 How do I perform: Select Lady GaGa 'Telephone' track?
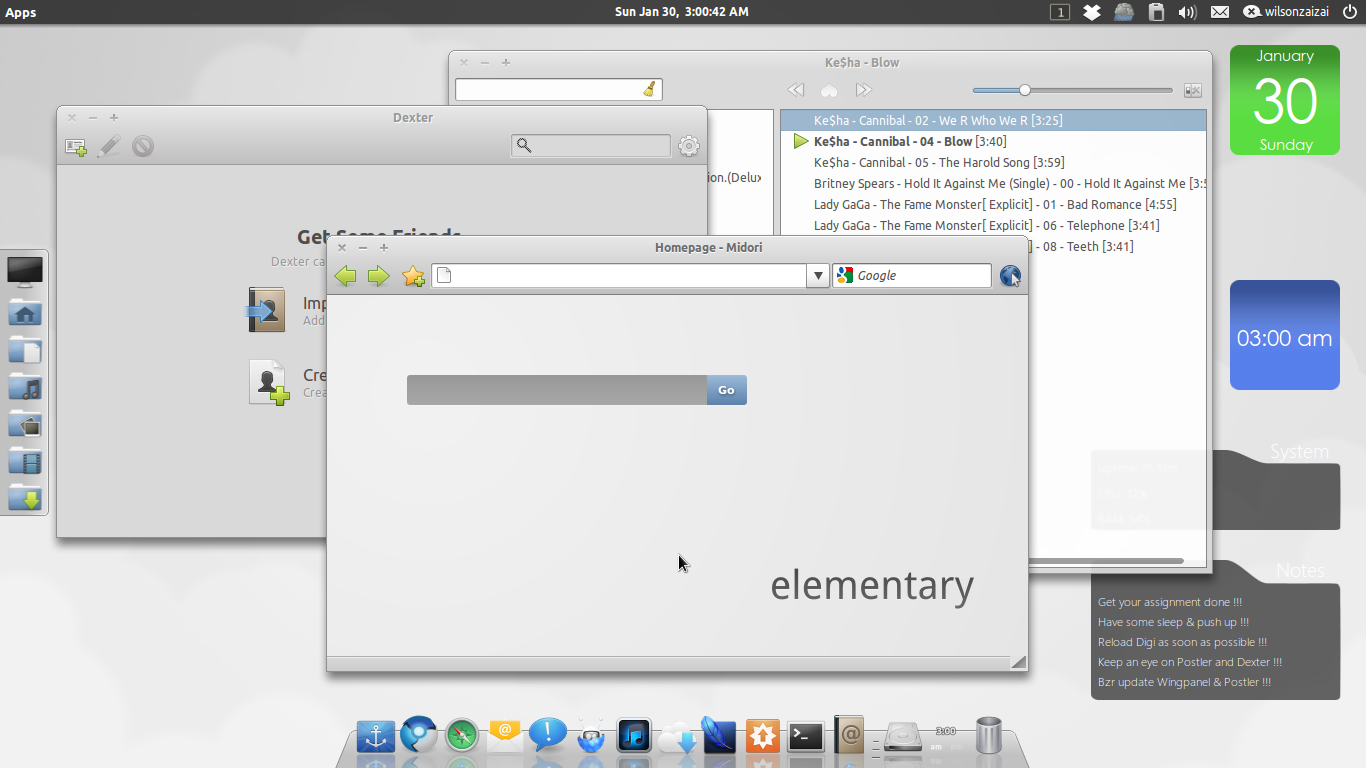[x=993, y=225]
